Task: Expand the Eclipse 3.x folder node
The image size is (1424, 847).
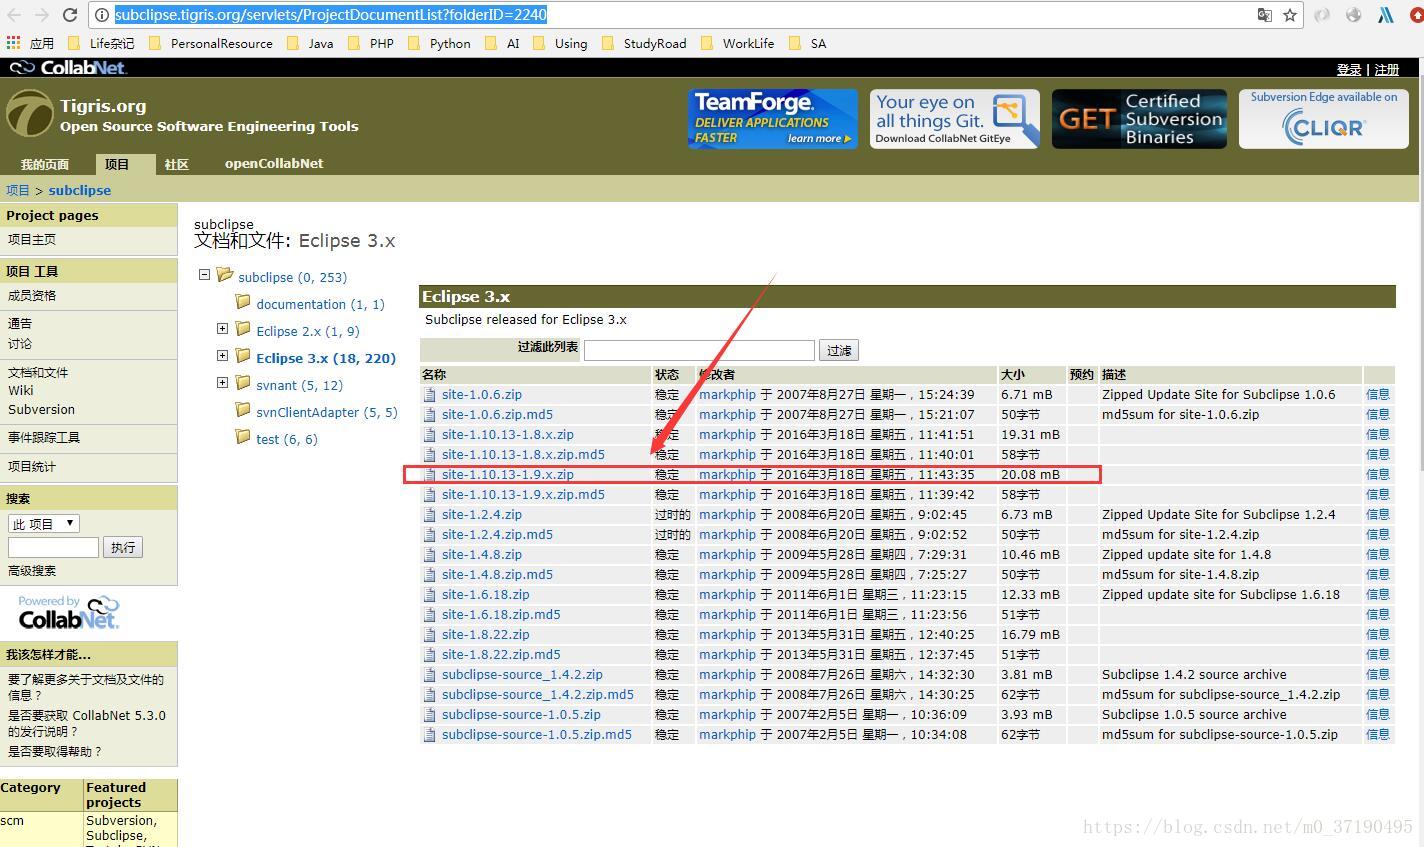Action: tap(222, 355)
